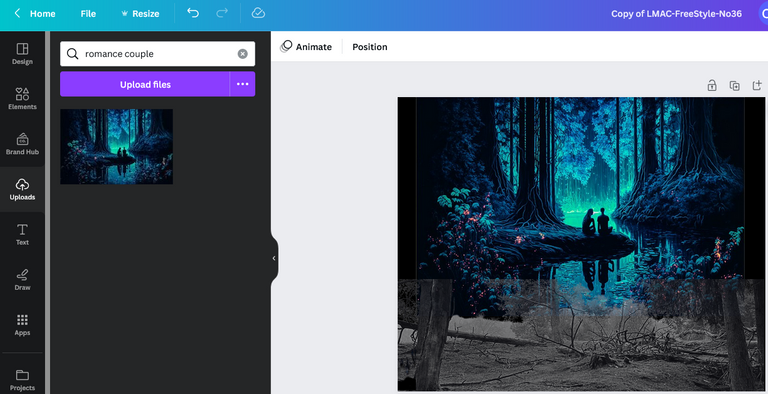This screenshot has height=394, width=768.
Task: Click the search magnifier icon
Action: tap(72, 54)
